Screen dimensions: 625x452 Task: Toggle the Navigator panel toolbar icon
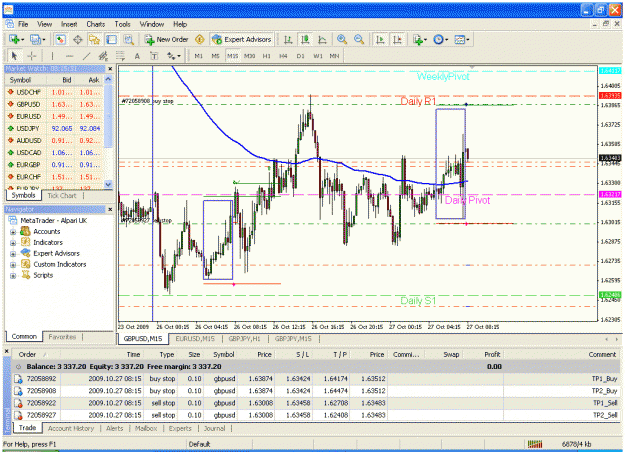click(x=94, y=39)
